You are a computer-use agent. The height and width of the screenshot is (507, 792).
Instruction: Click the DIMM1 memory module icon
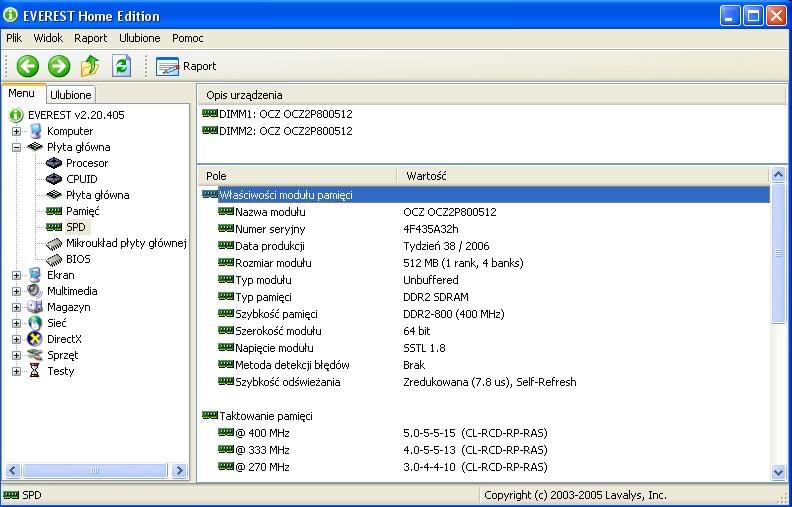tap(210, 114)
